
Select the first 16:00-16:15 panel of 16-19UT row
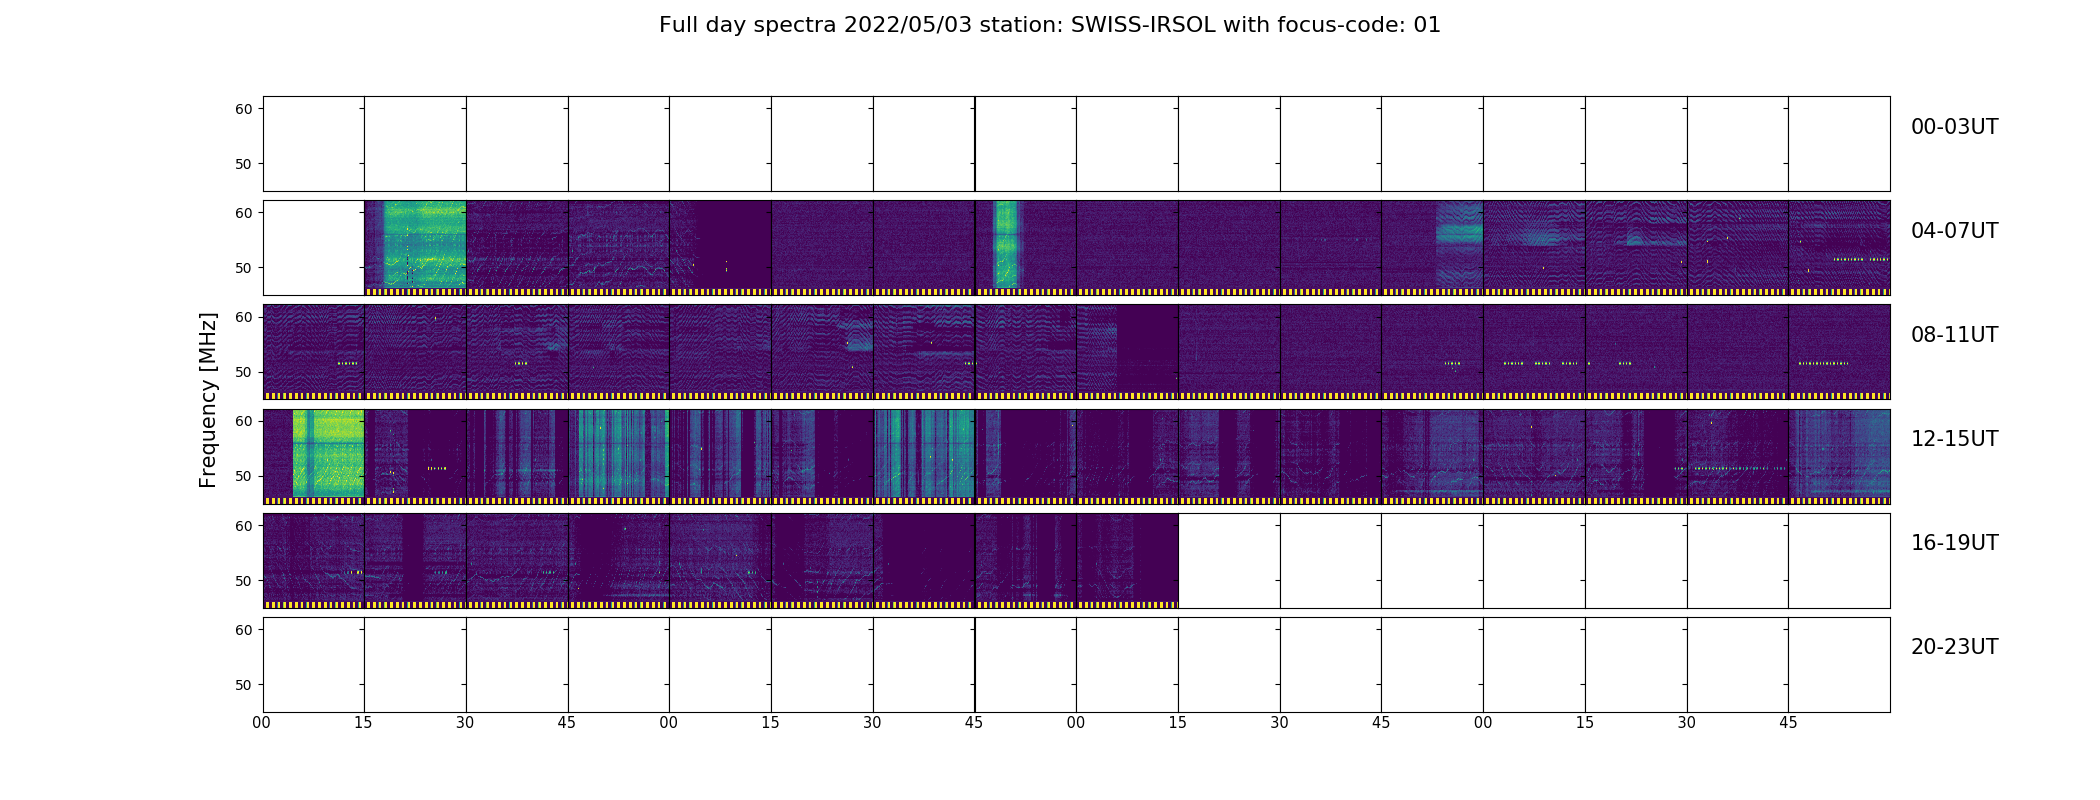[313, 561]
